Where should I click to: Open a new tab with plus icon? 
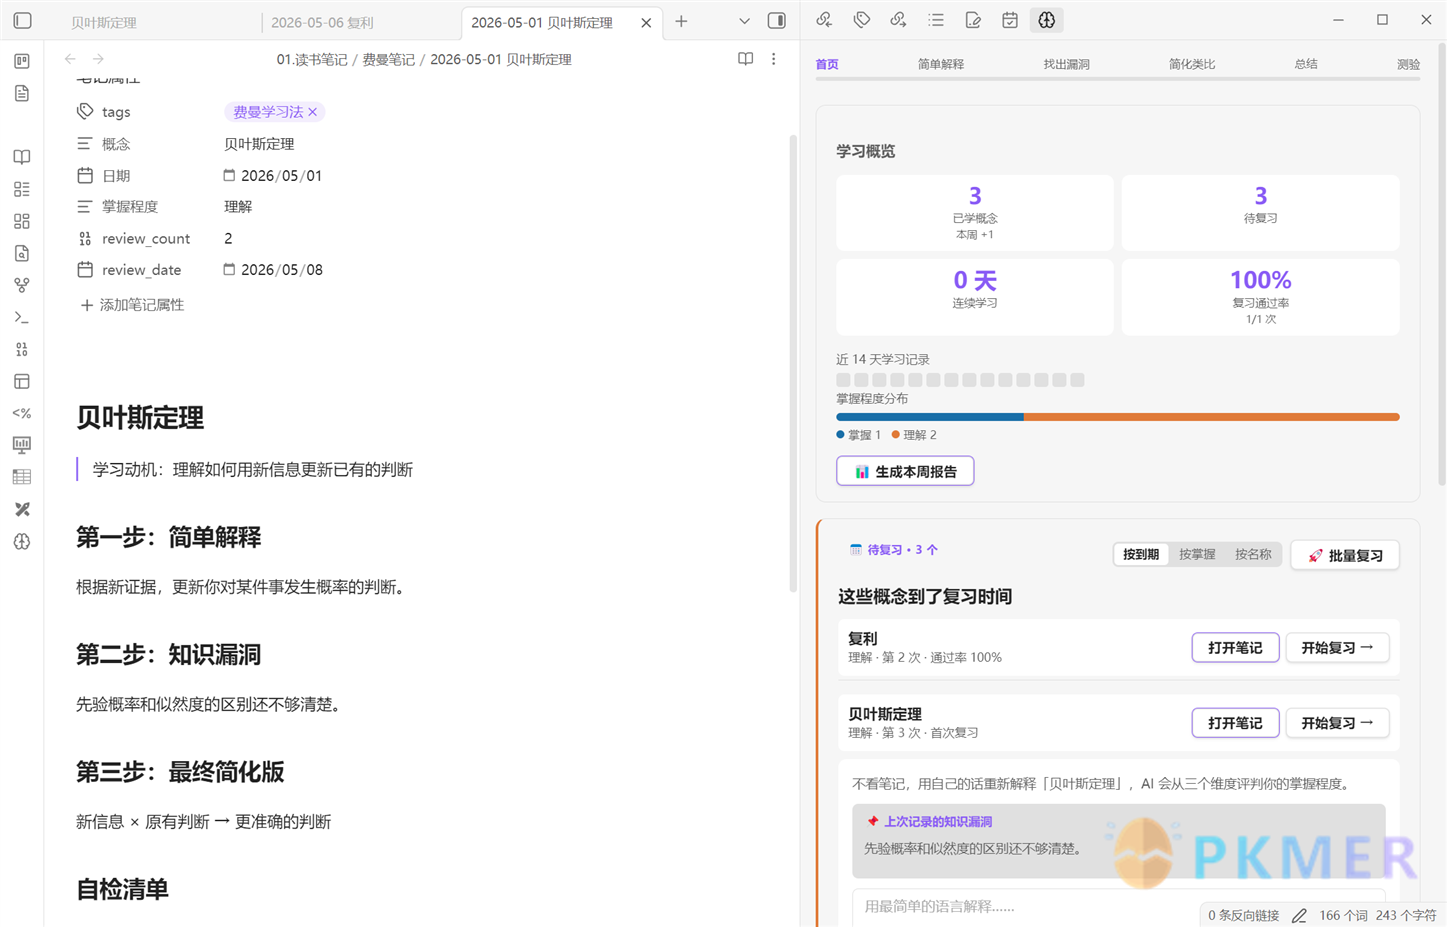[681, 21]
